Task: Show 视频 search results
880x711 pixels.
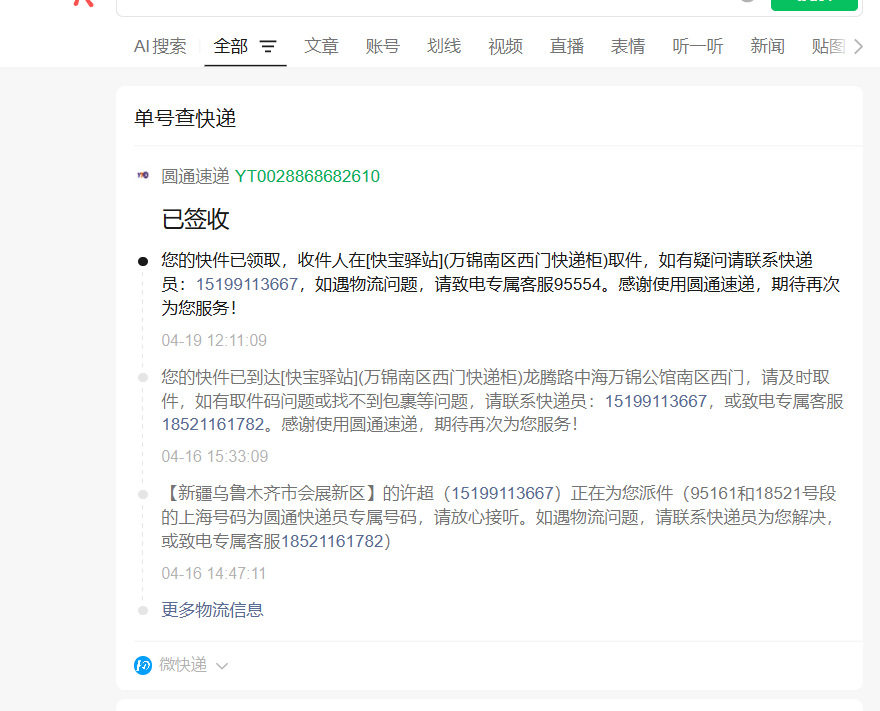Action: coord(505,46)
